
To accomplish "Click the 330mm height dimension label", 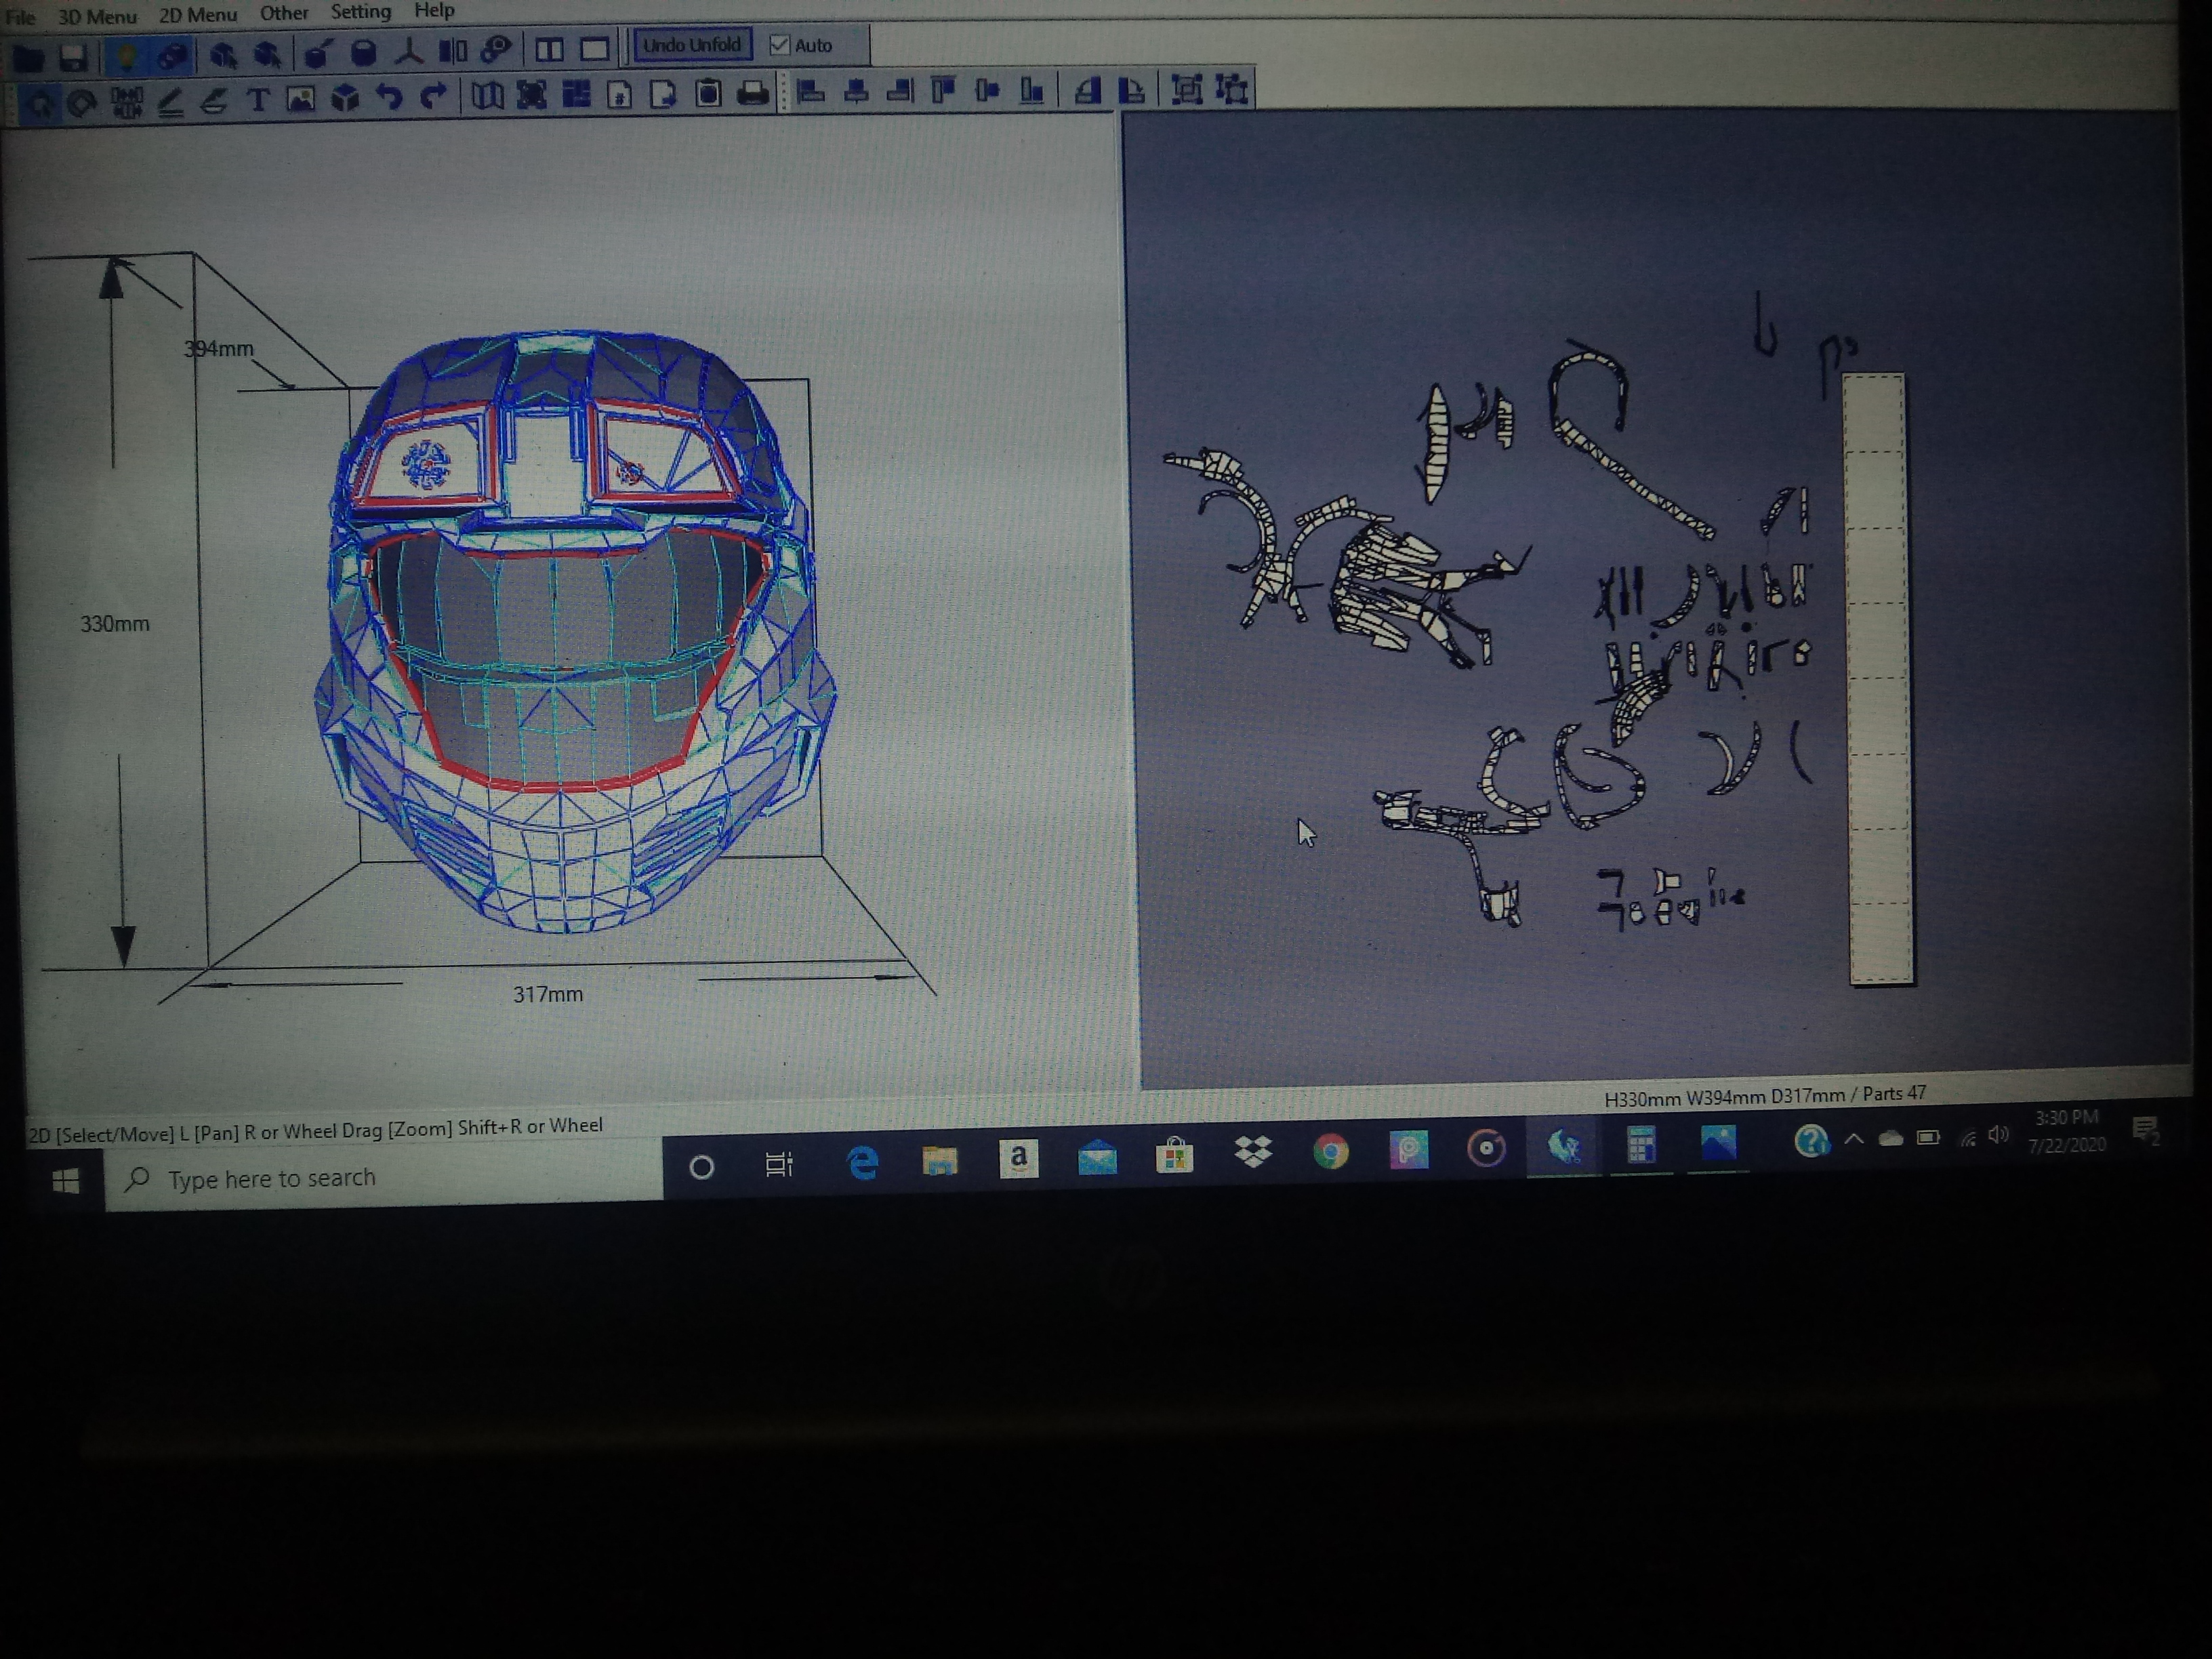I will coord(115,624).
